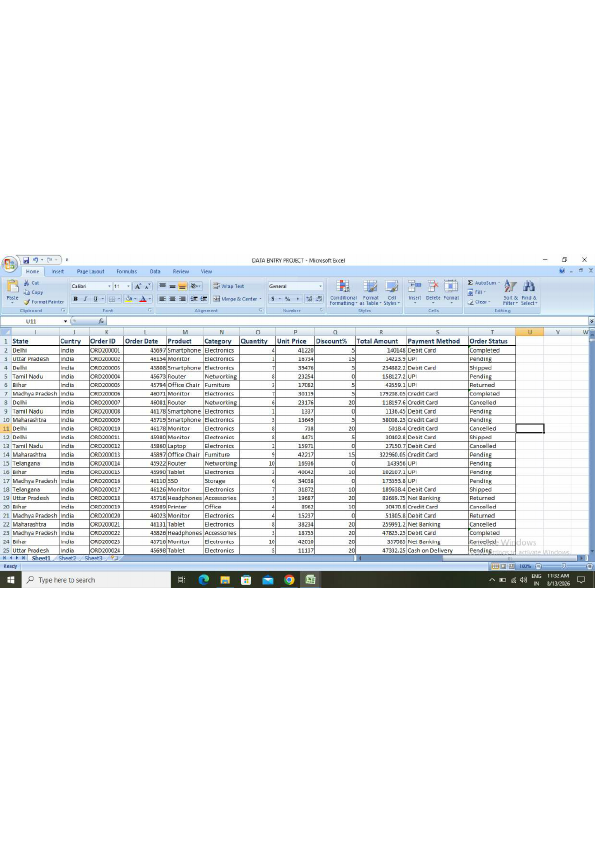Align text to the left

point(163,299)
